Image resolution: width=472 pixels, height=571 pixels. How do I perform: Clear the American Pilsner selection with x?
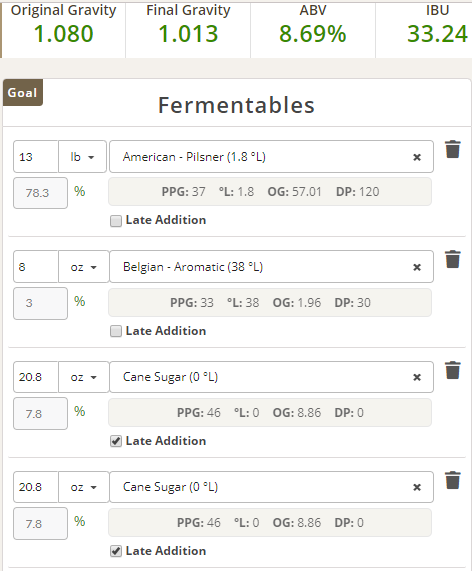point(417,157)
